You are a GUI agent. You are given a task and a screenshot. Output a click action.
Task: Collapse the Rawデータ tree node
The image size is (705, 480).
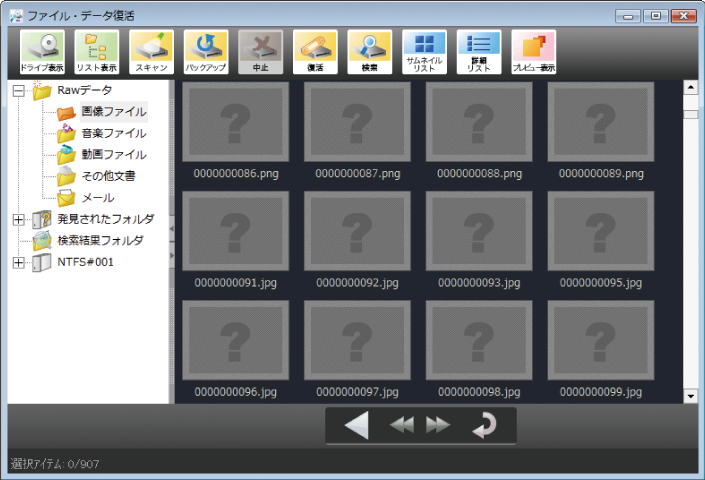pos(18,91)
